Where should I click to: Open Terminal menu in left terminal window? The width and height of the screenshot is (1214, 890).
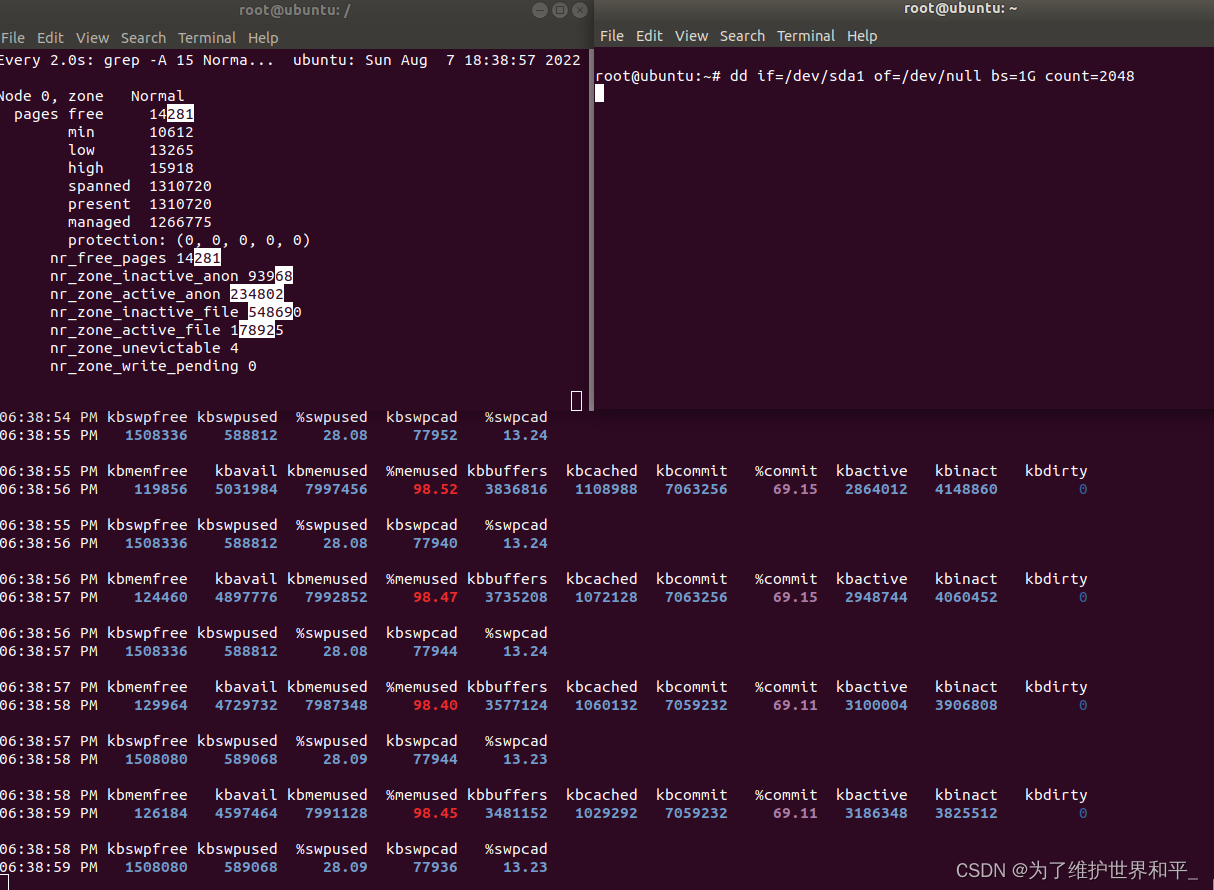[207, 38]
